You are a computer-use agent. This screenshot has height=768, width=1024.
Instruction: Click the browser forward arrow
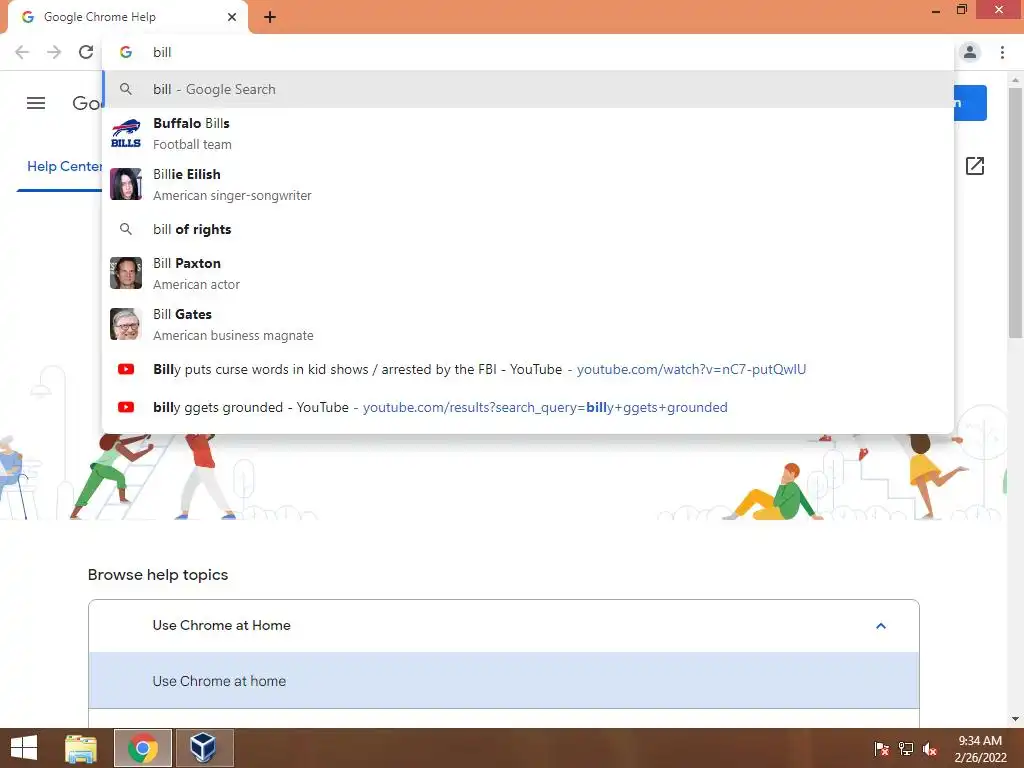click(x=54, y=52)
